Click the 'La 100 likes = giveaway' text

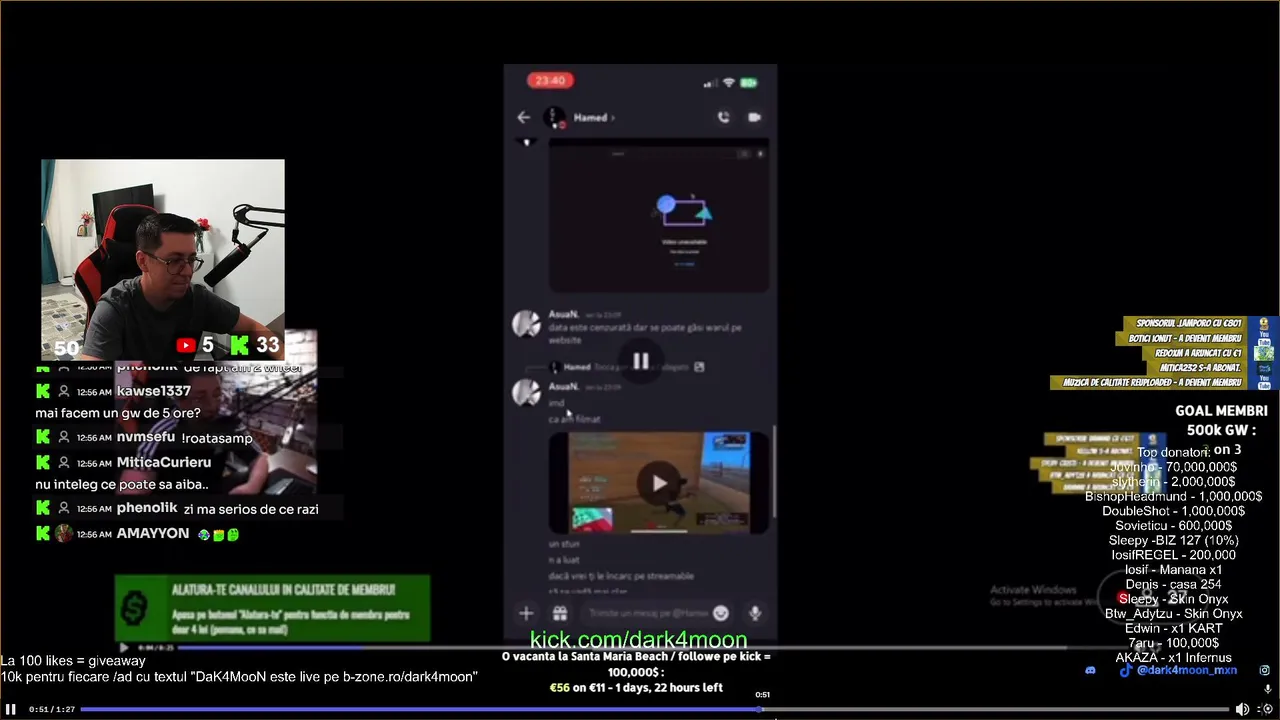[x=73, y=661]
